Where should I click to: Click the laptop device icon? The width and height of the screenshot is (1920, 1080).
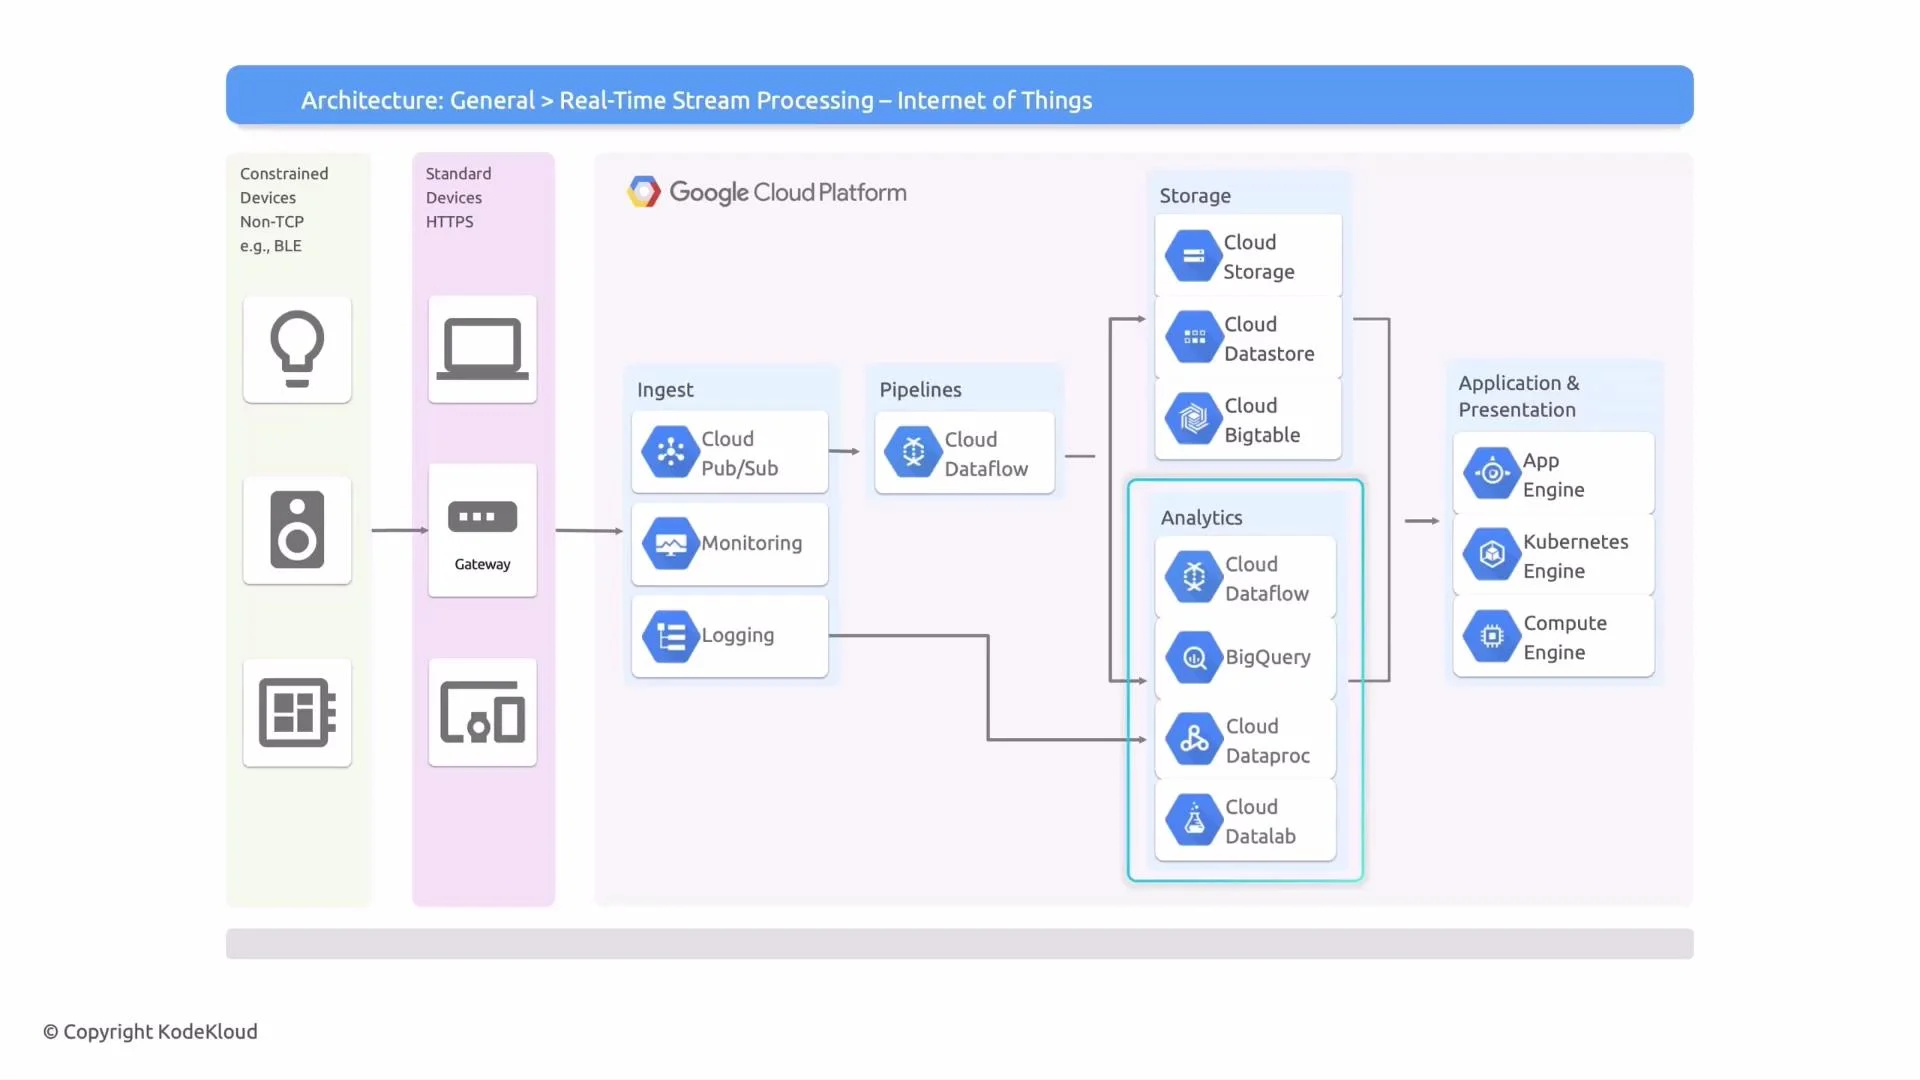click(x=482, y=349)
